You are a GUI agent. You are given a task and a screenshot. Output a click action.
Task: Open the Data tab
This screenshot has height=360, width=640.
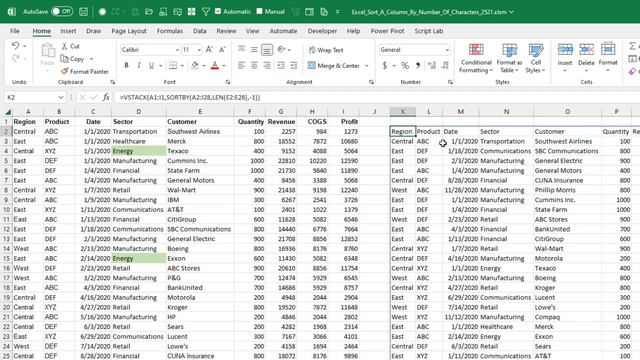pos(200,31)
